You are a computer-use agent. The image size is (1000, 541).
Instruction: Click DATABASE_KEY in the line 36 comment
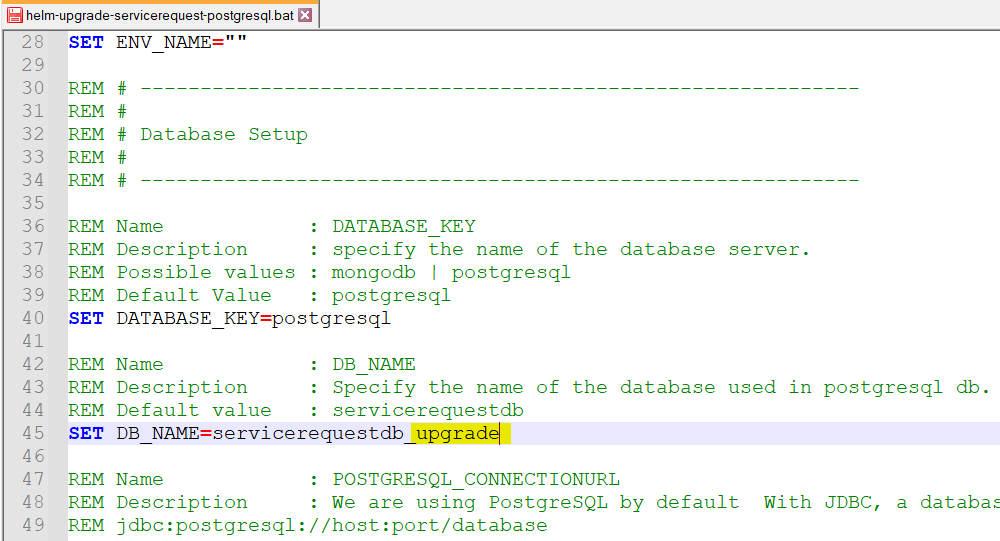[404, 226]
